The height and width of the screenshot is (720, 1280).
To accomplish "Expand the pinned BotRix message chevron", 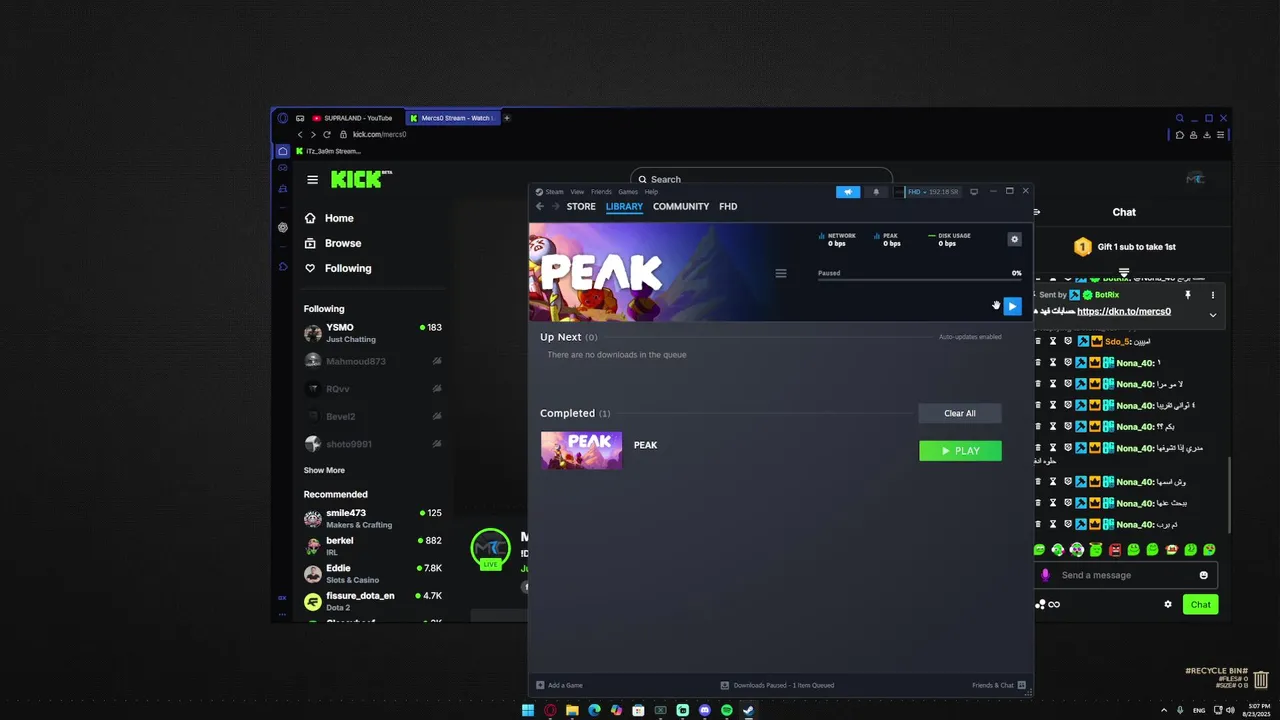I will click(1213, 315).
